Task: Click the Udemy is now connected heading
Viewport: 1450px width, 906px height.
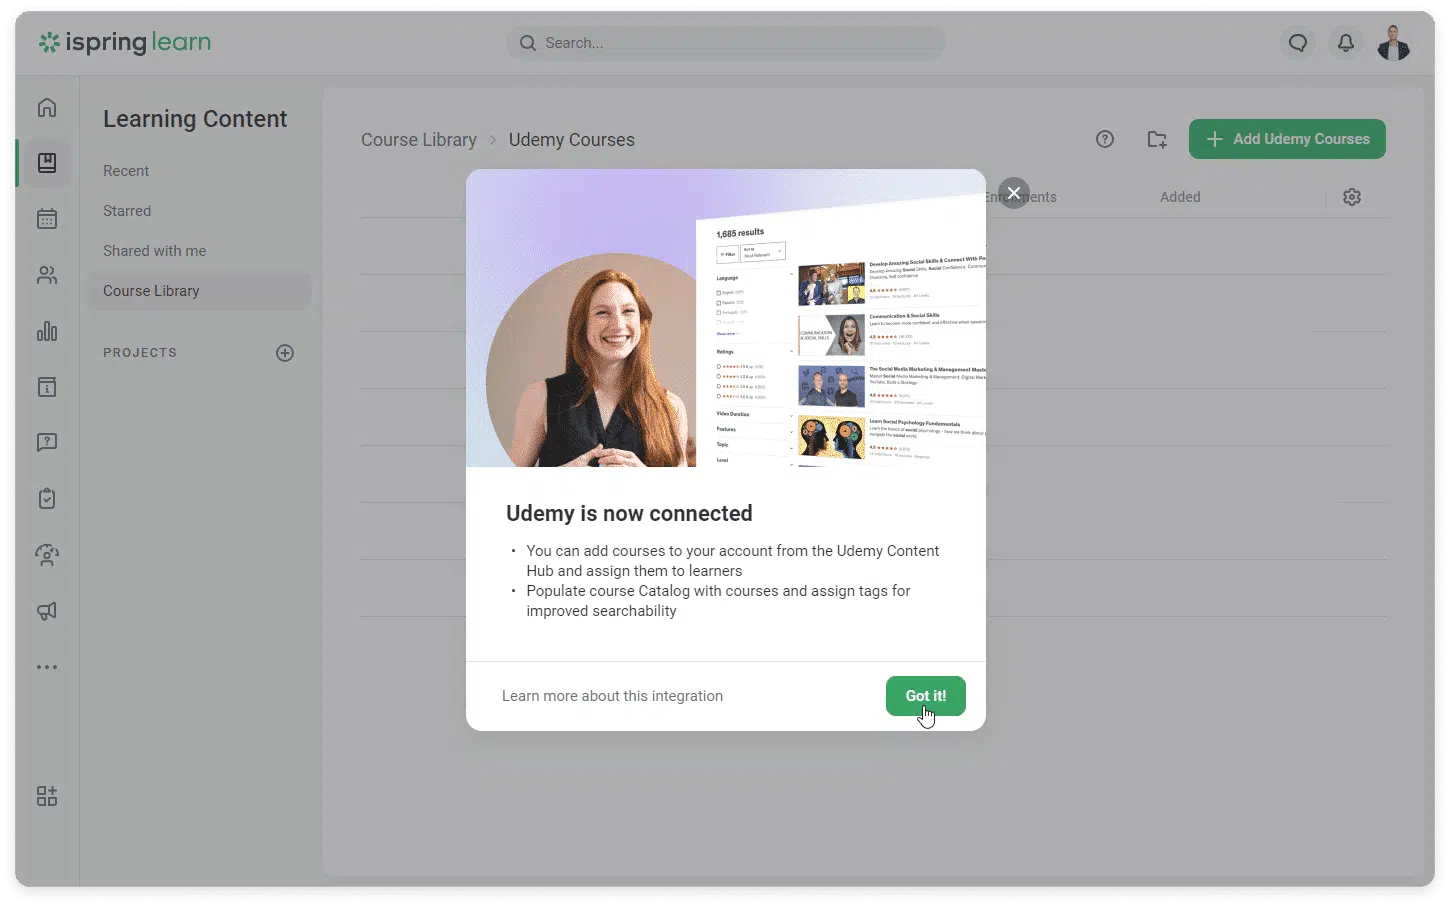Action: (x=629, y=514)
